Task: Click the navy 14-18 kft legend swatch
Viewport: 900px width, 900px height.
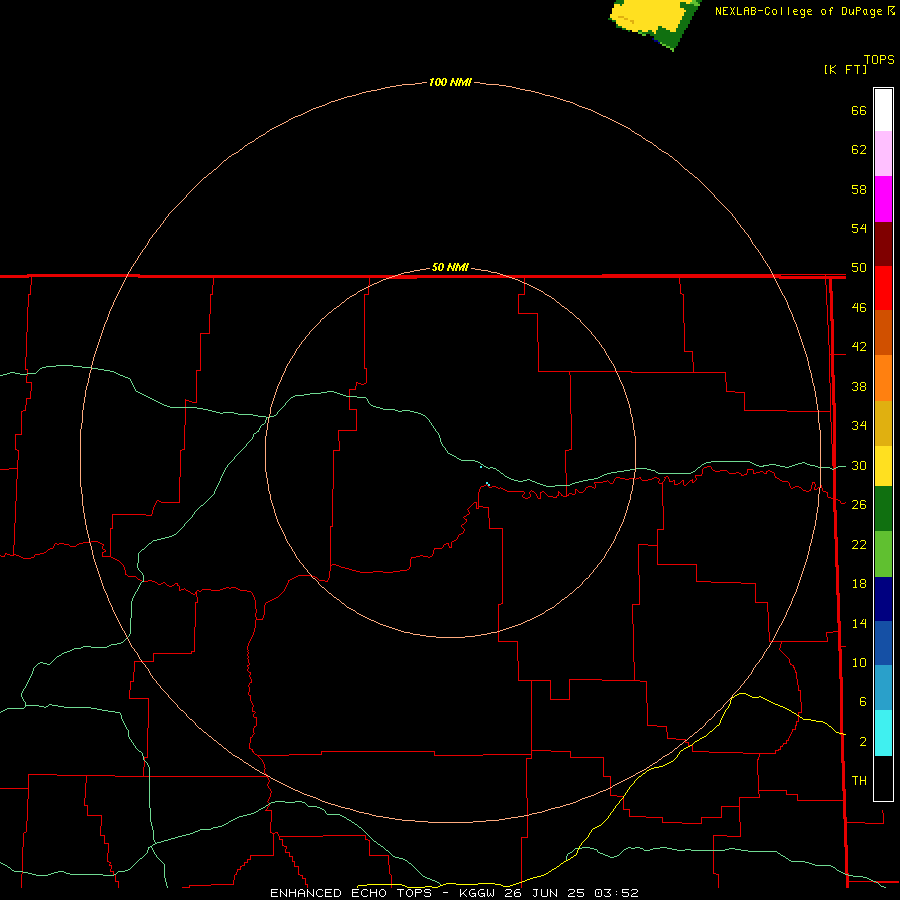Action: coord(883,599)
